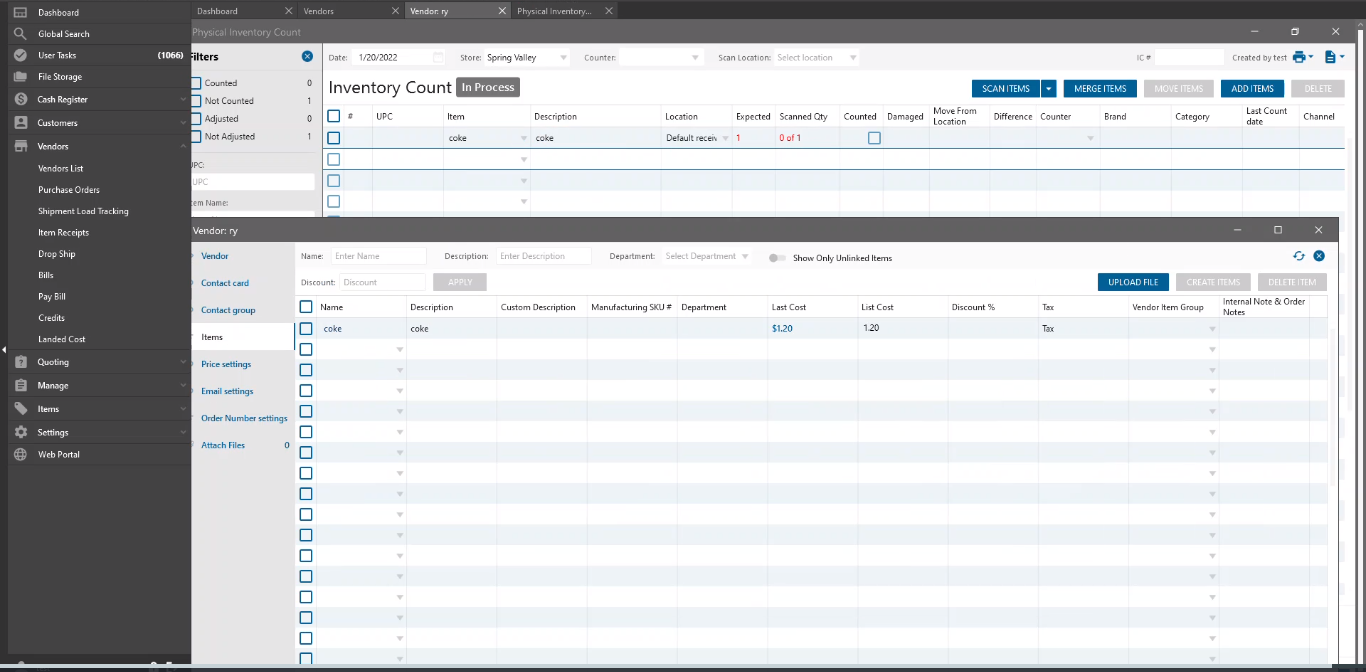Click the document export icon
Screen dimensions: 1366x672
[x=1331, y=58]
